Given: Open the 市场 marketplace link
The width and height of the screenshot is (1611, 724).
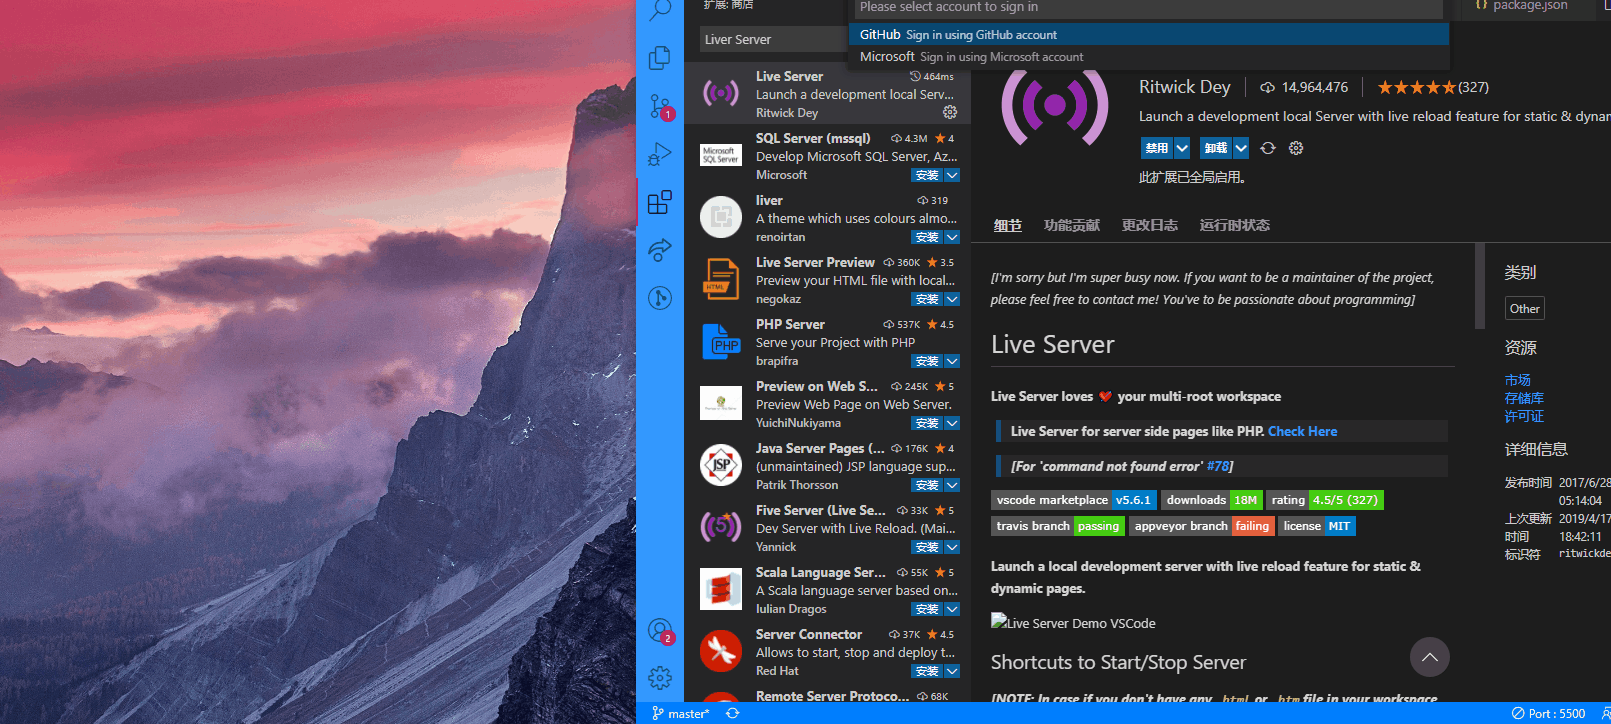Looking at the screenshot, I should click(1518, 380).
